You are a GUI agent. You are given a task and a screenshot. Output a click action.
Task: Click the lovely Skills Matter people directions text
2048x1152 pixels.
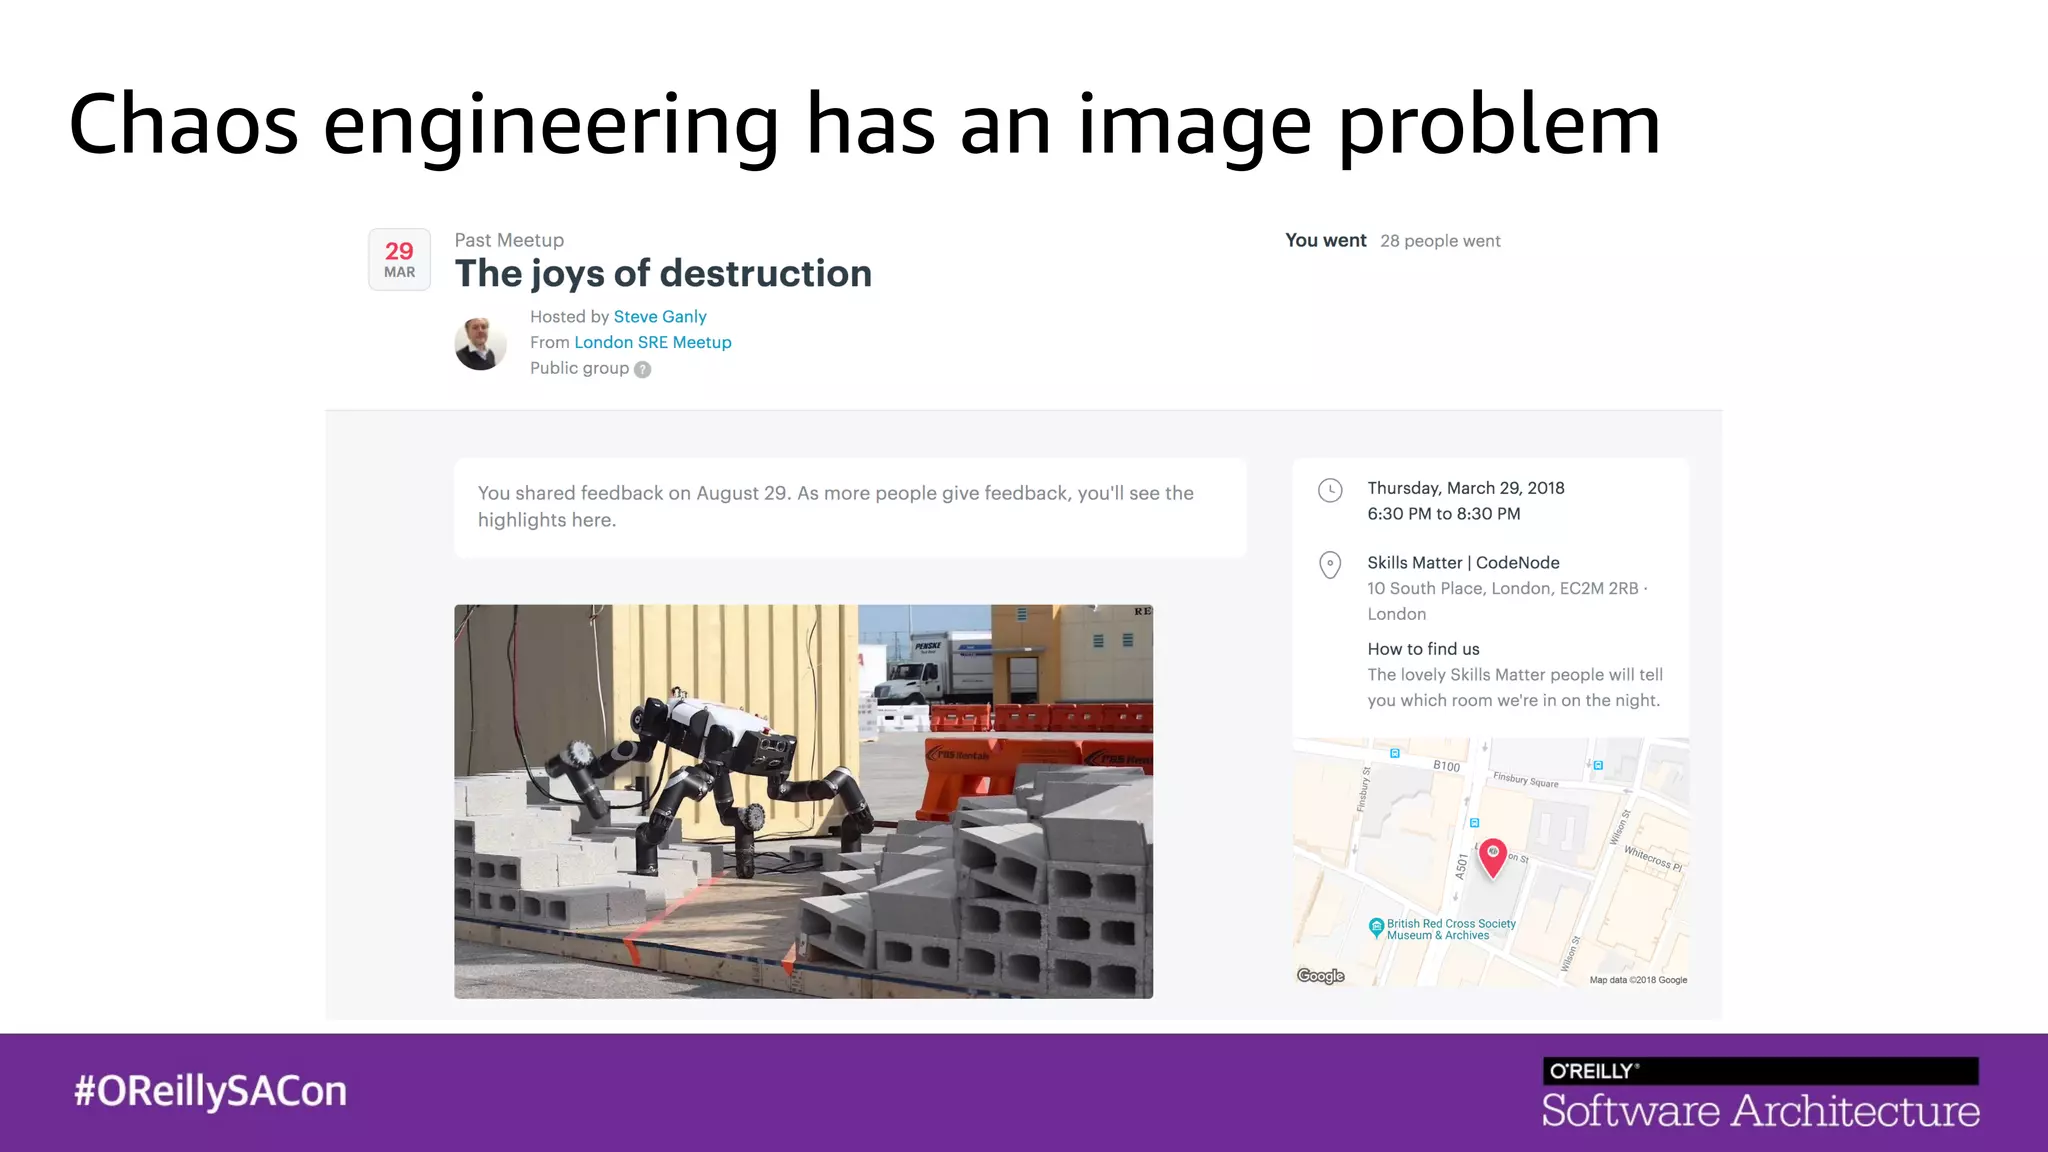coord(1515,688)
